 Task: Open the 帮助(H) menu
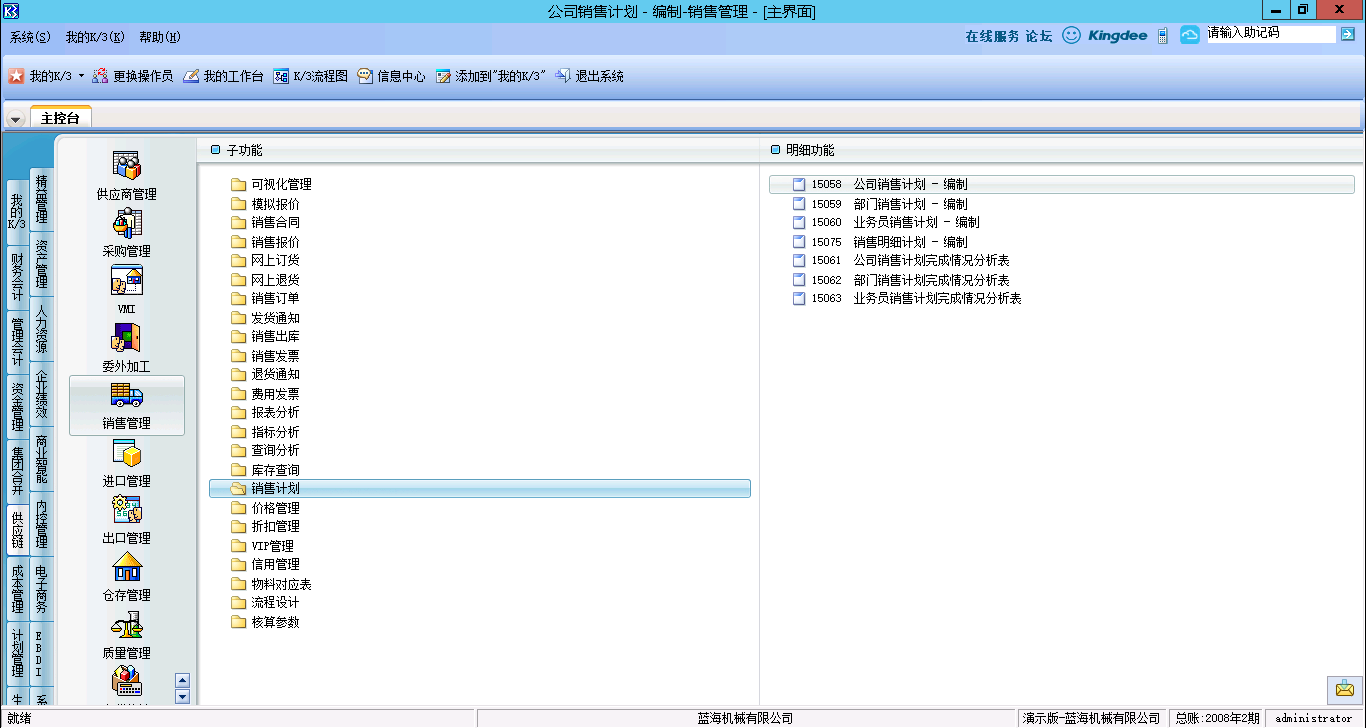[x=160, y=37]
